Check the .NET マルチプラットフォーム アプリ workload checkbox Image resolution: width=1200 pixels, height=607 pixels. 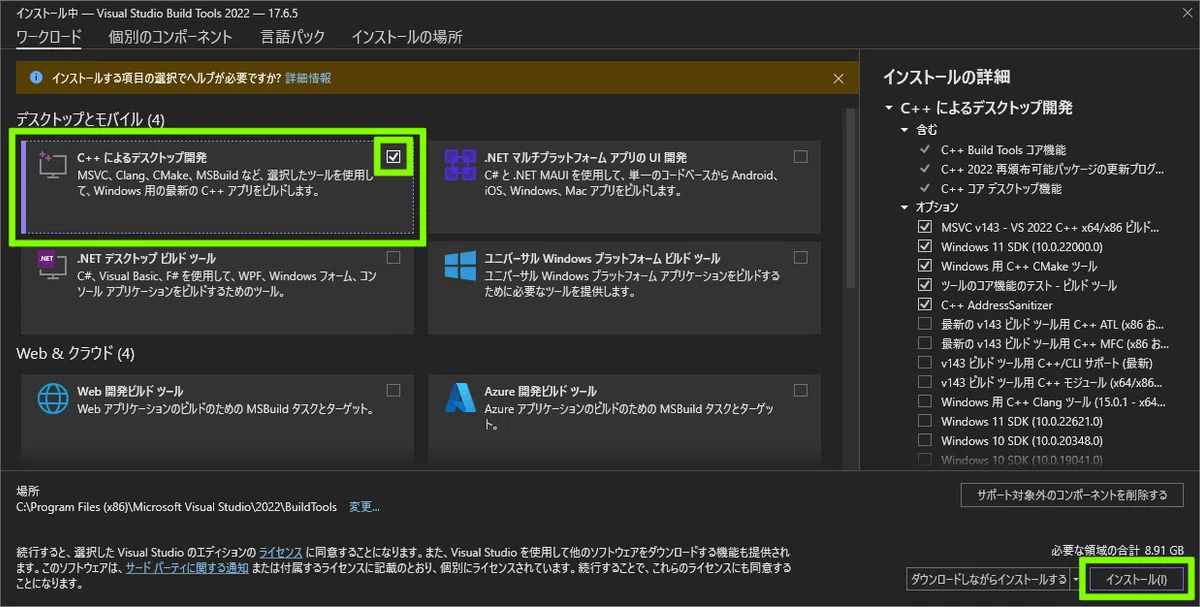(801, 156)
